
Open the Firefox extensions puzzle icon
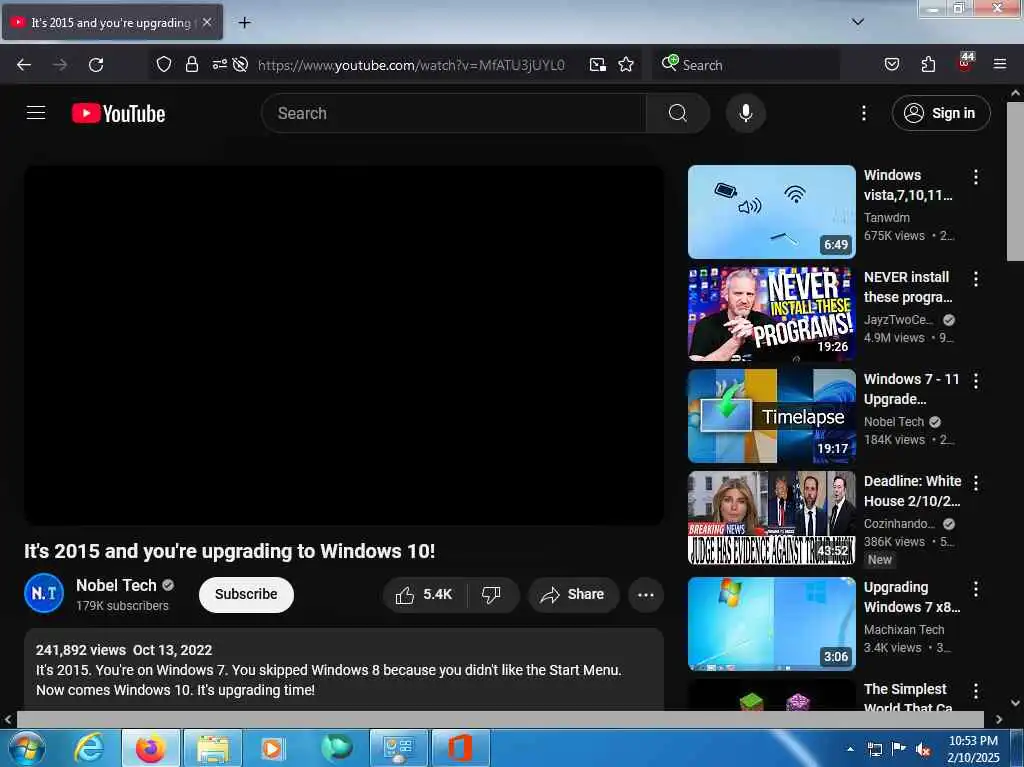928,64
